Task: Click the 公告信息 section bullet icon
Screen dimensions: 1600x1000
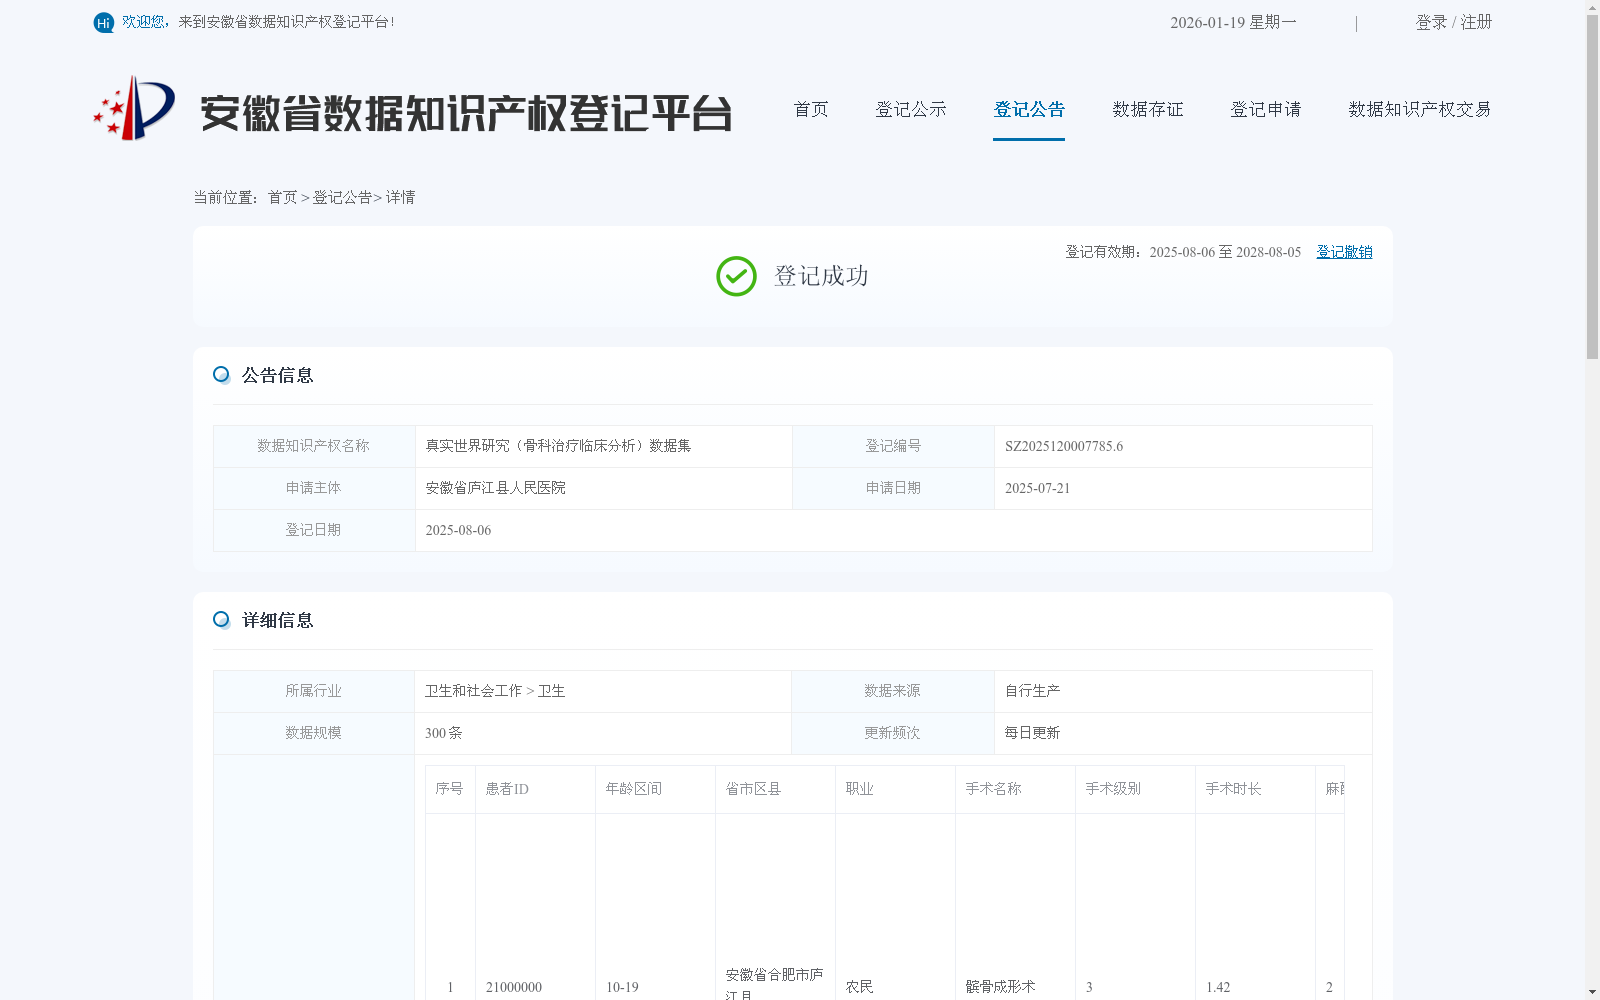Action: tap(222, 375)
